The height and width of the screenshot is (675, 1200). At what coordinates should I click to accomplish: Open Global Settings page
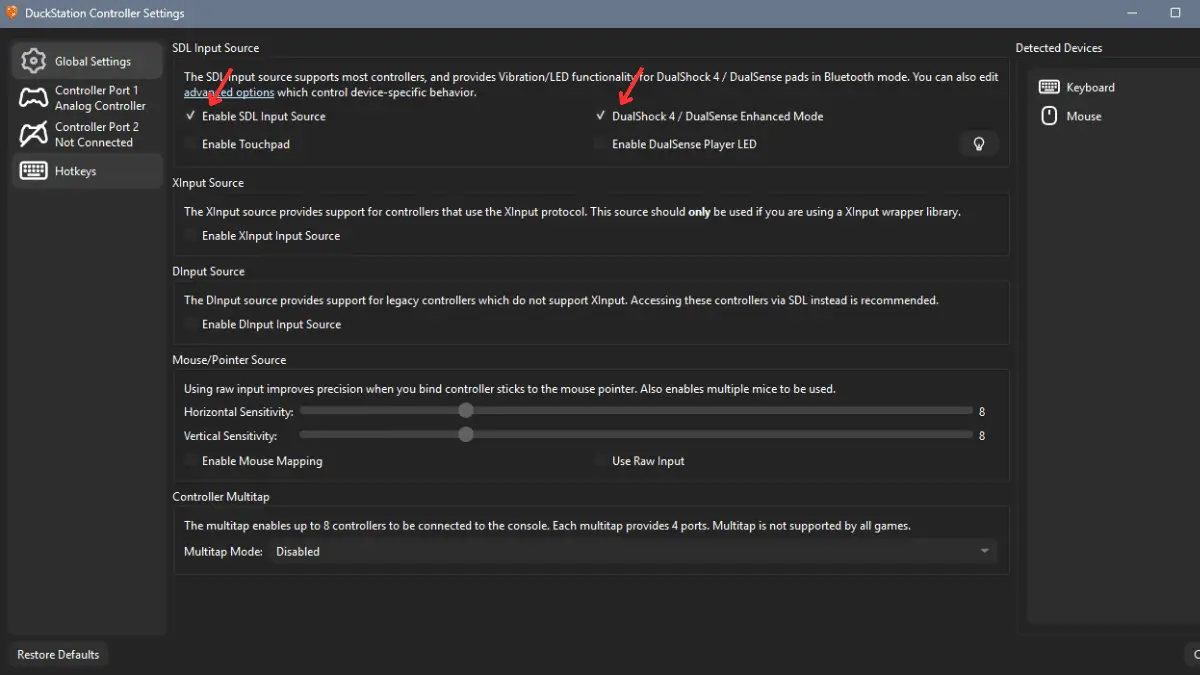(87, 61)
